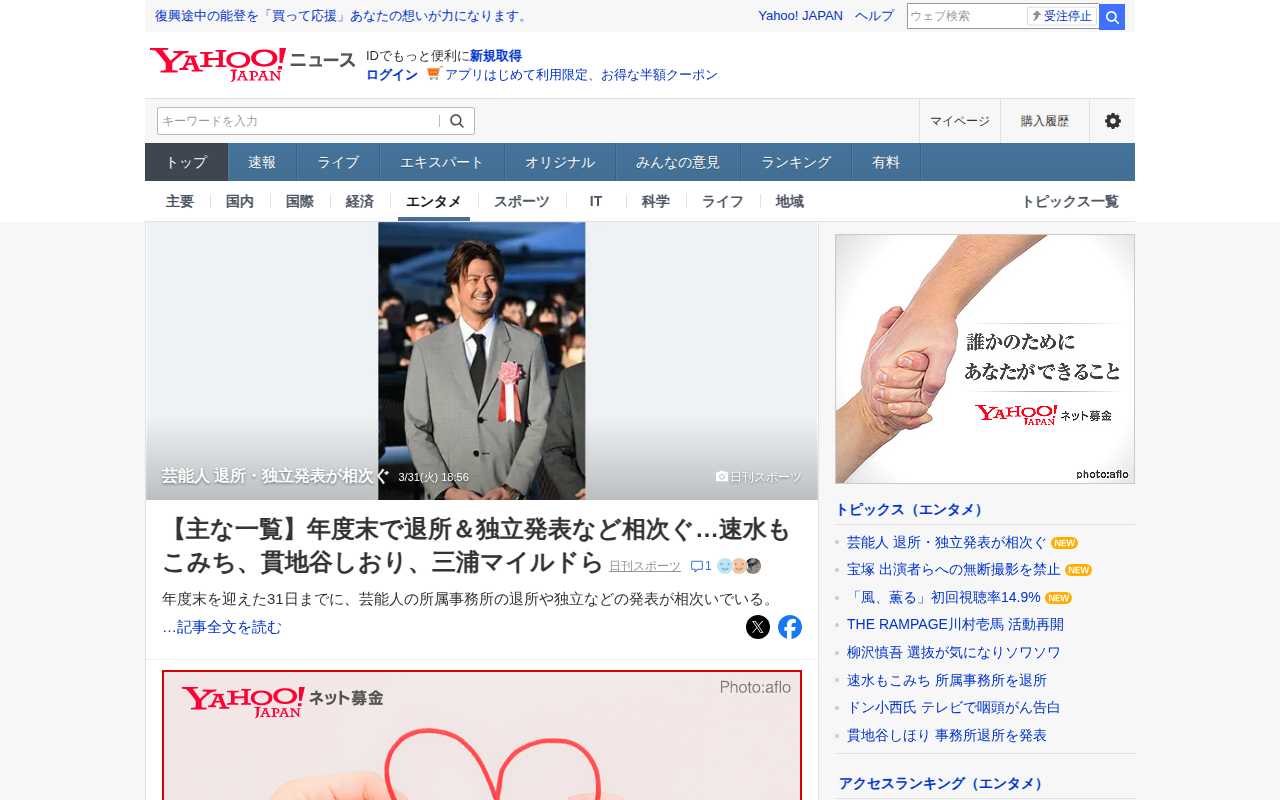This screenshot has height=800, width=1280.
Task: Click the ログイン link
Action: point(392,75)
